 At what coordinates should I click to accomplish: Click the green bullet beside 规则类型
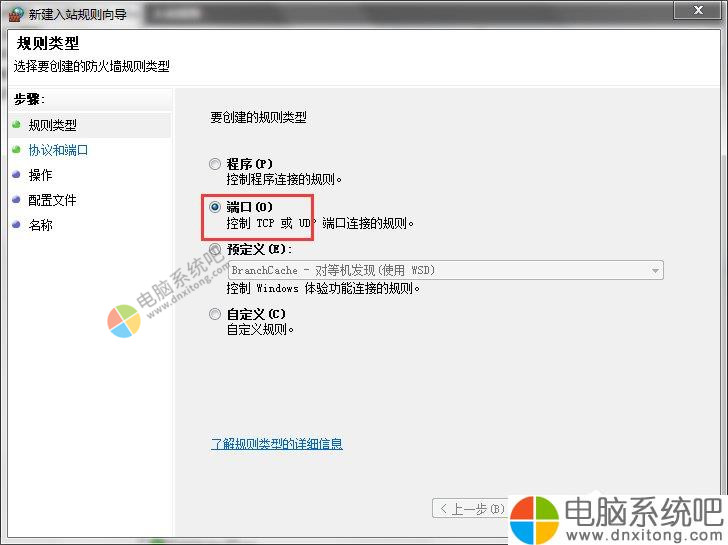click(x=16, y=124)
